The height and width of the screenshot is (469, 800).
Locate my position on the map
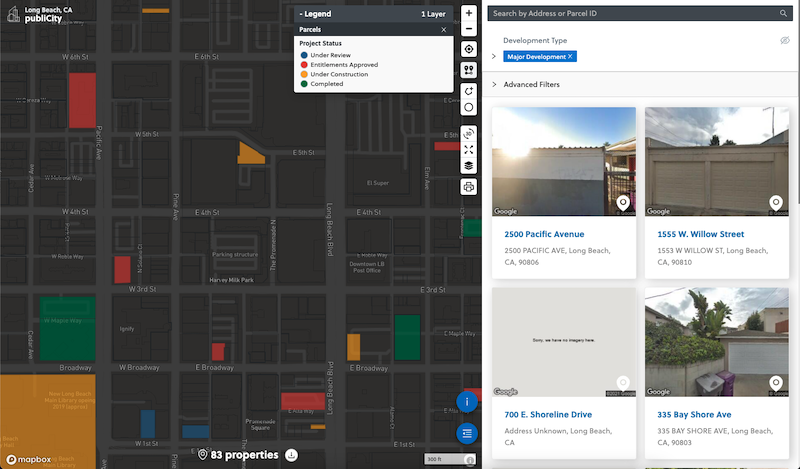point(468,49)
